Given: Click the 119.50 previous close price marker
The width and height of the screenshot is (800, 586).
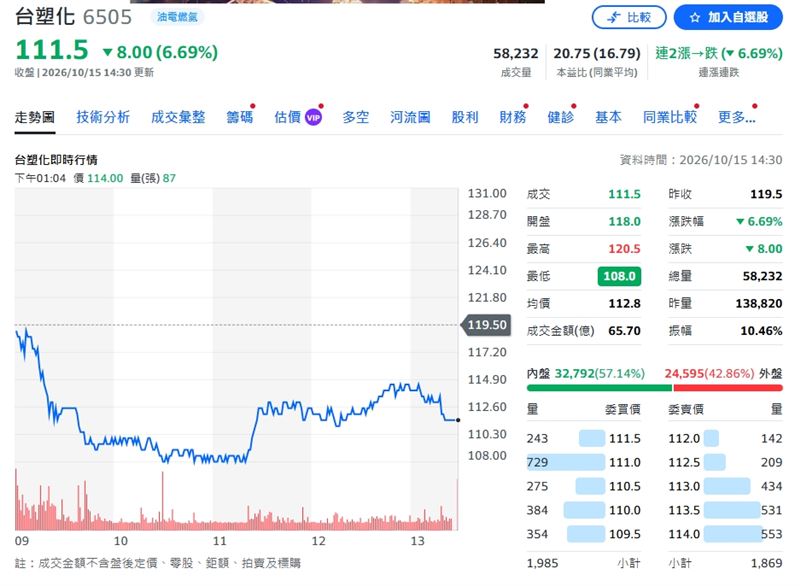Looking at the screenshot, I should [486, 325].
